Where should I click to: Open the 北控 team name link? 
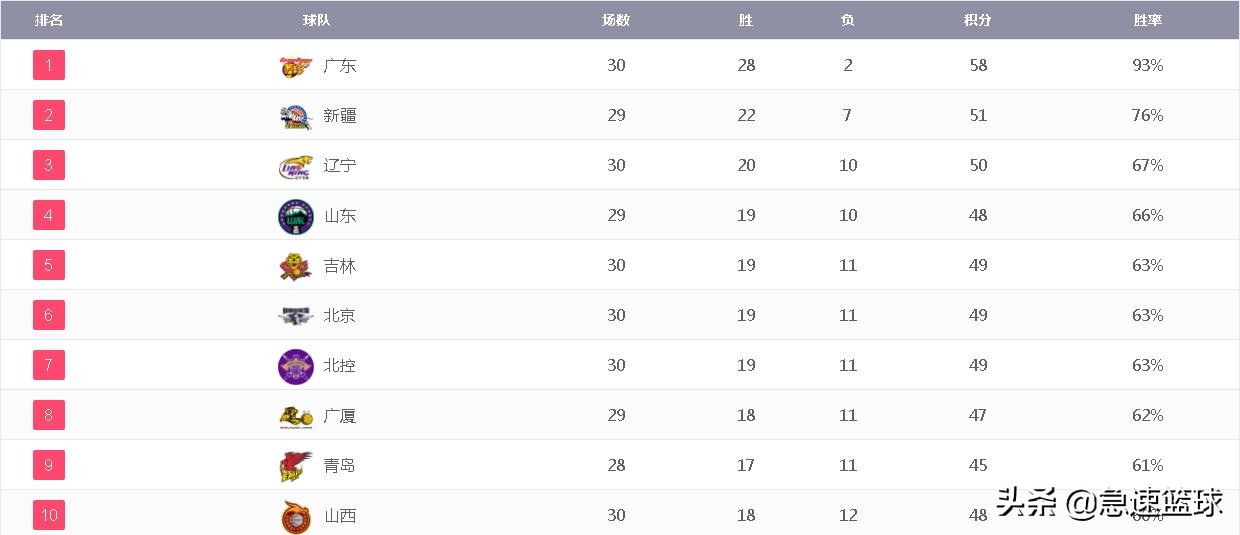340,366
